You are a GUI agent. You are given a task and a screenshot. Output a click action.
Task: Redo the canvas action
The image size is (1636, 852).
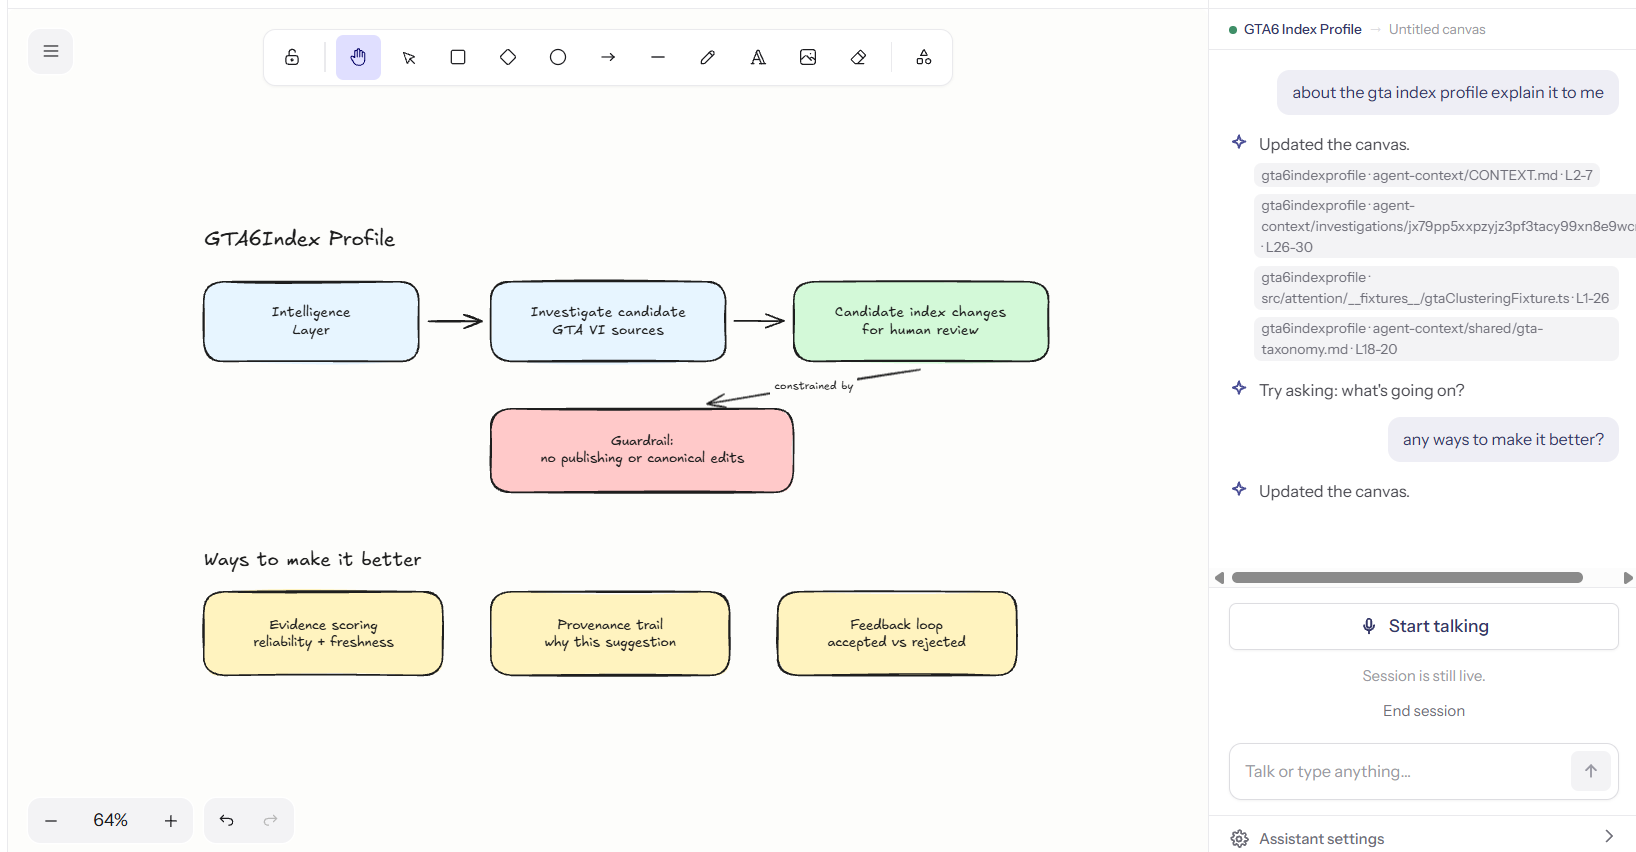[x=270, y=820]
